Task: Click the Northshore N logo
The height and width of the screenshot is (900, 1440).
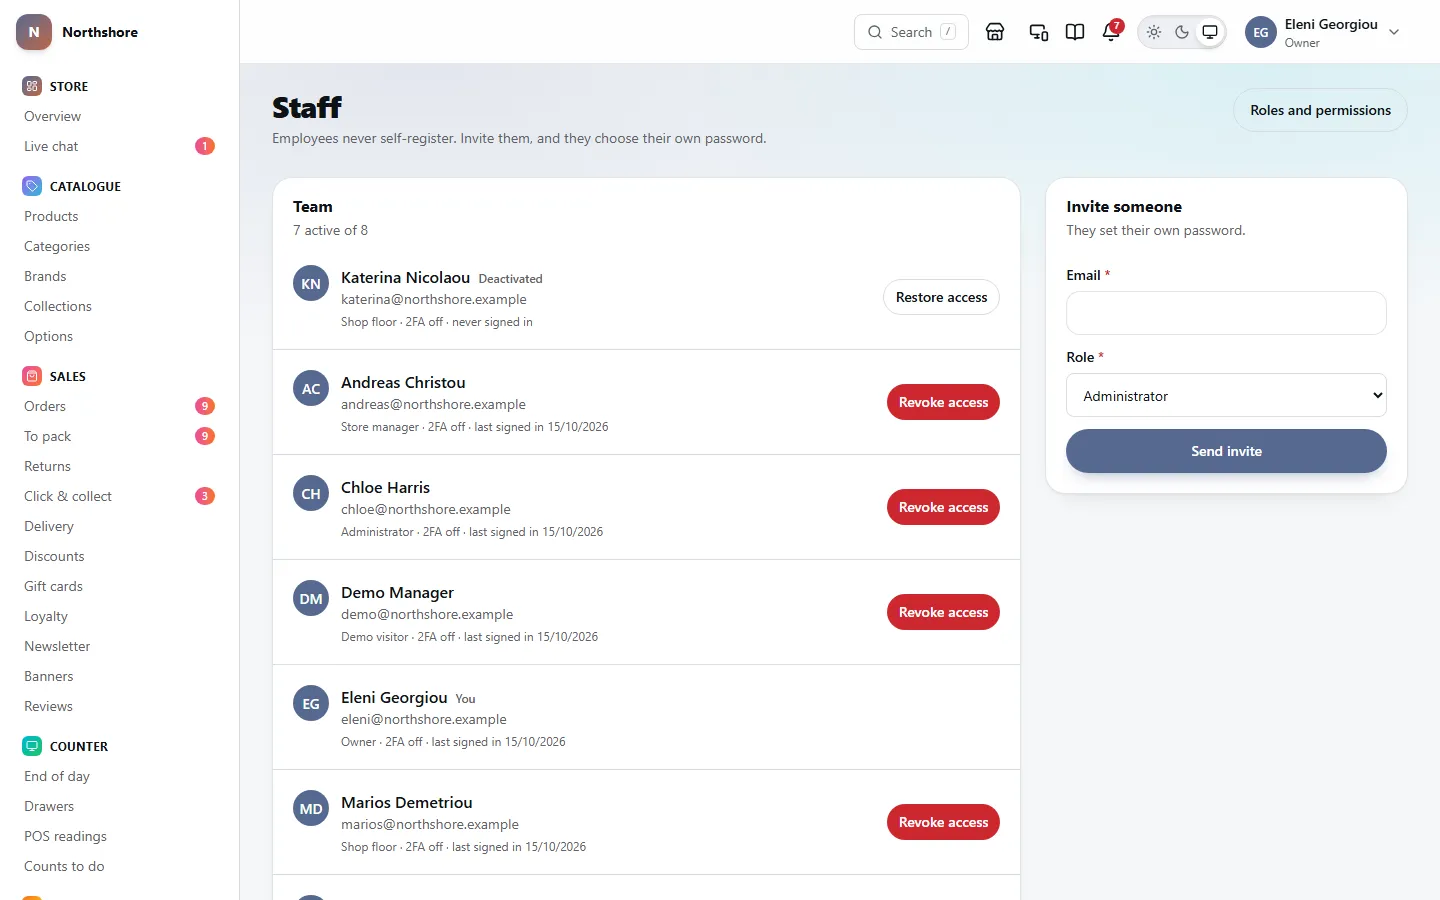Action: [34, 32]
